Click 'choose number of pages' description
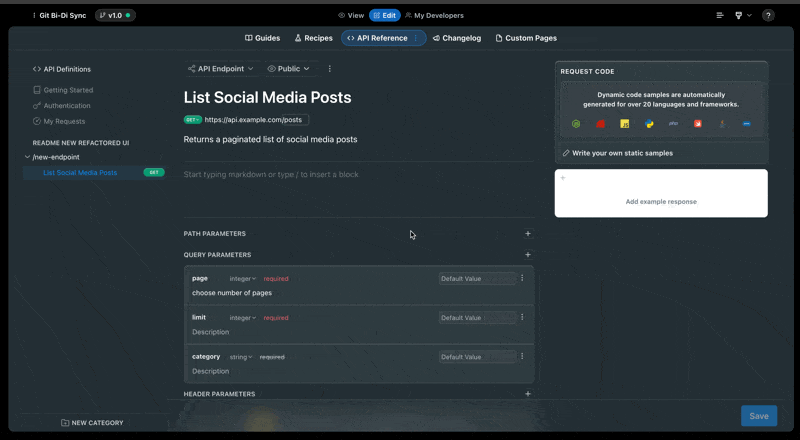Screen dimensions: 800x440 232,292
